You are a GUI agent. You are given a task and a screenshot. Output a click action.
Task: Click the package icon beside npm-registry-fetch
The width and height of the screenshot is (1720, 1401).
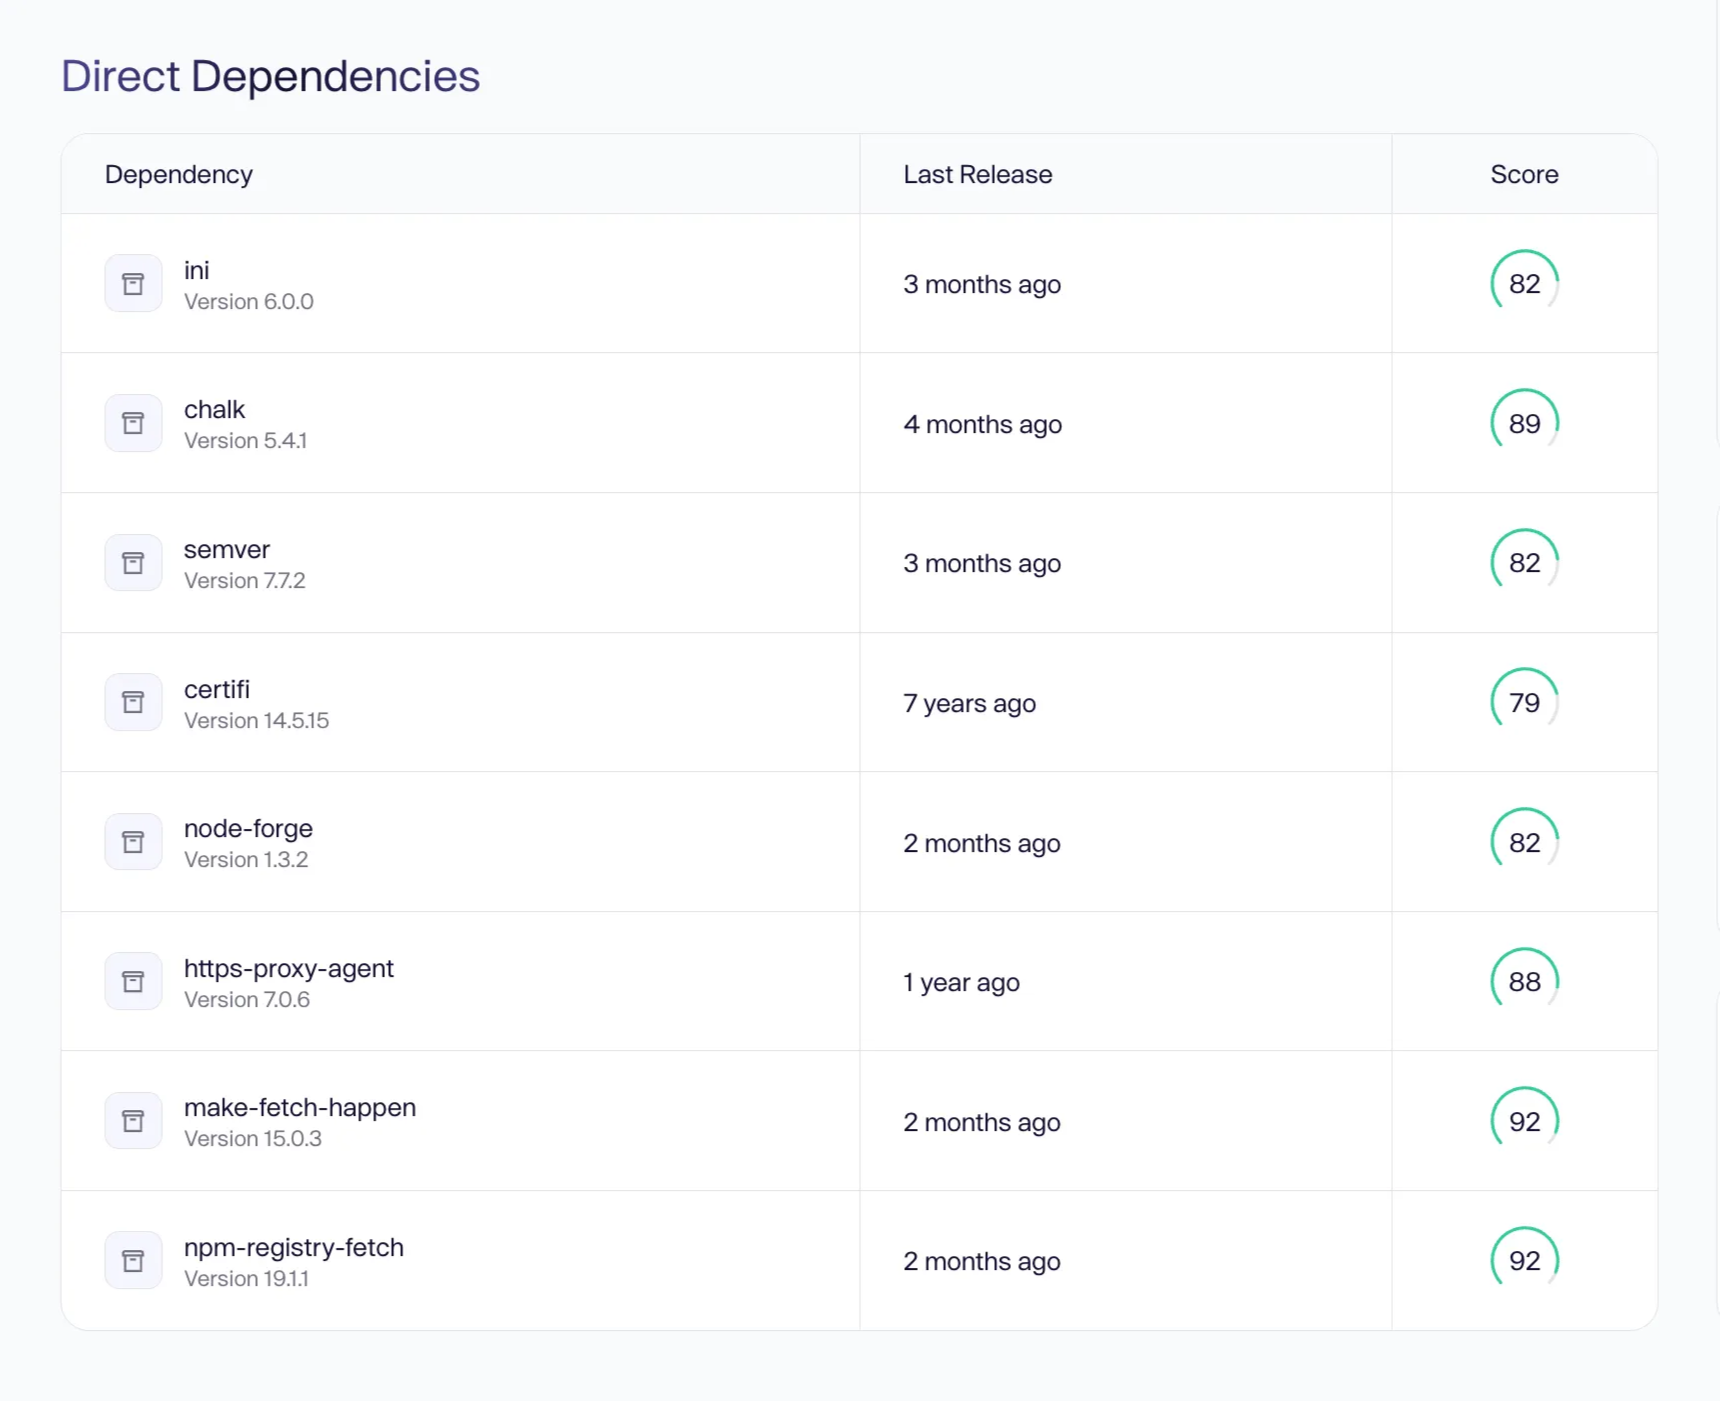tap(133, 1260)
